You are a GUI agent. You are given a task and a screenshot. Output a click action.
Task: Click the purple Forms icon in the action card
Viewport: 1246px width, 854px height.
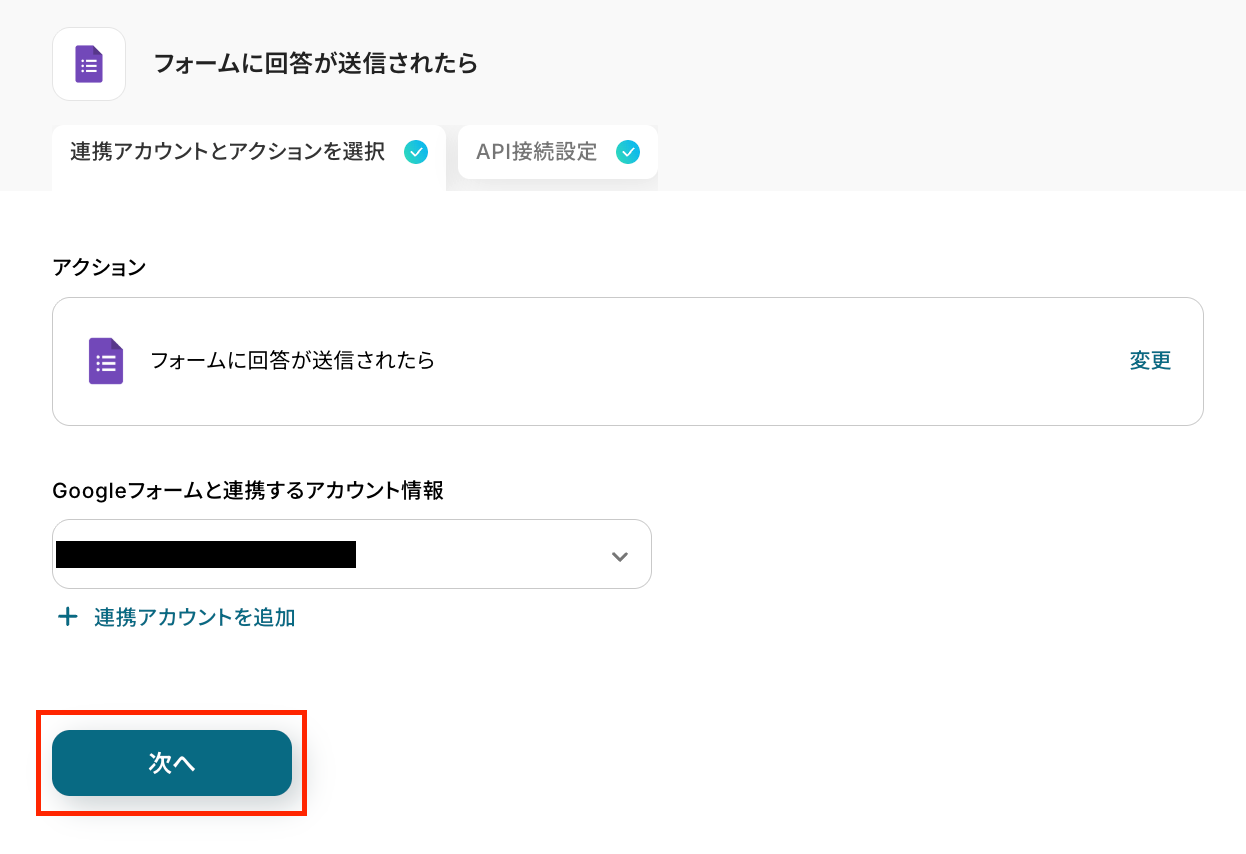click(106, 361)
